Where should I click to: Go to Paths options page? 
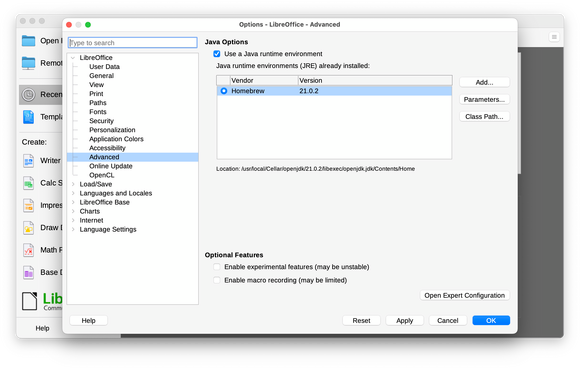tap(98, 103)
